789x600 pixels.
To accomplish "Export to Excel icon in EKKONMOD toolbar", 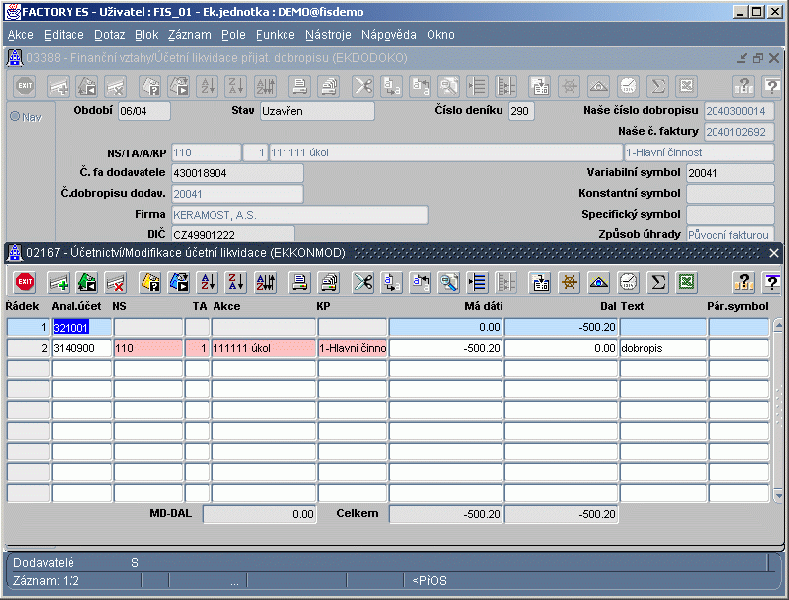I will point(687,282).
